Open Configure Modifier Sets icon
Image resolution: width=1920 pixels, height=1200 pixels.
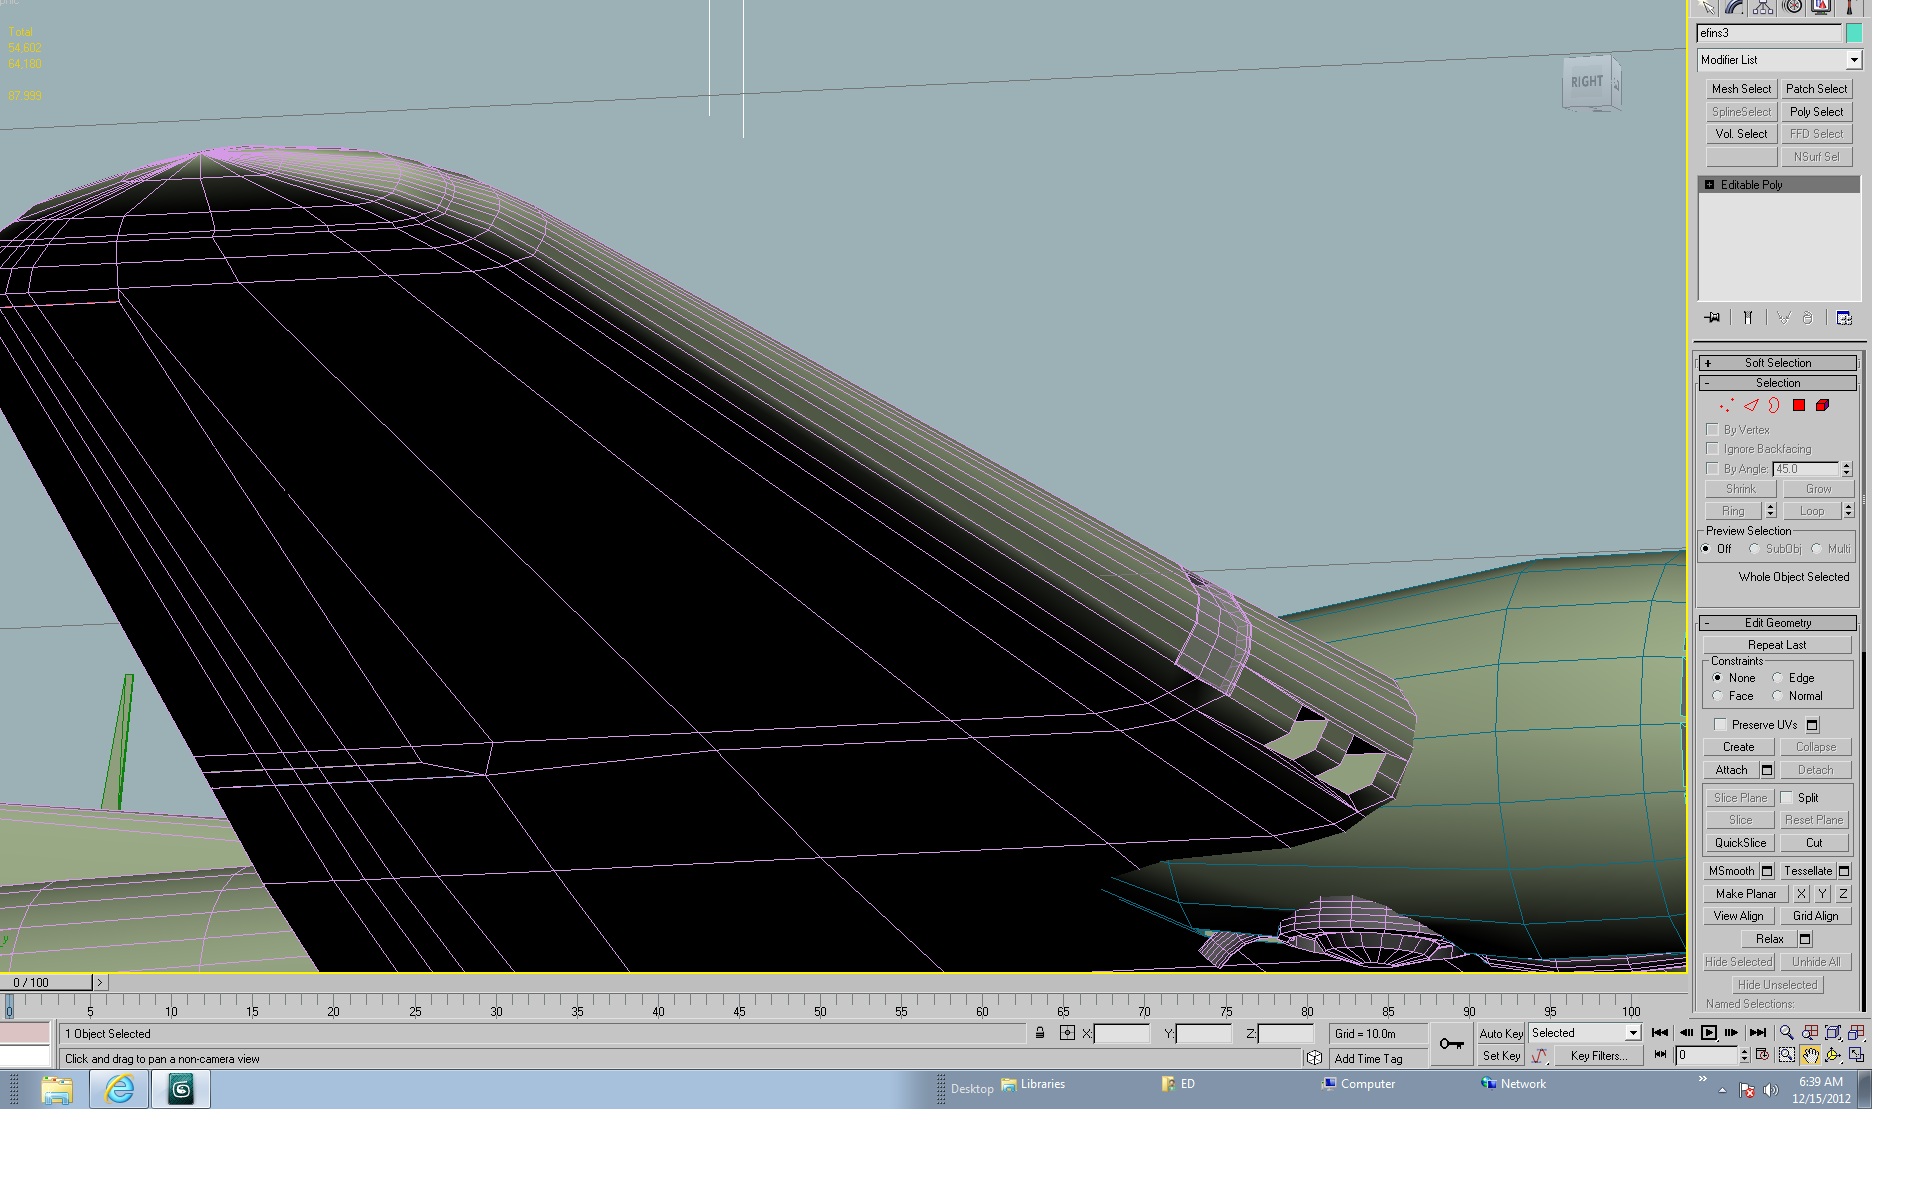coord(1844,318)
